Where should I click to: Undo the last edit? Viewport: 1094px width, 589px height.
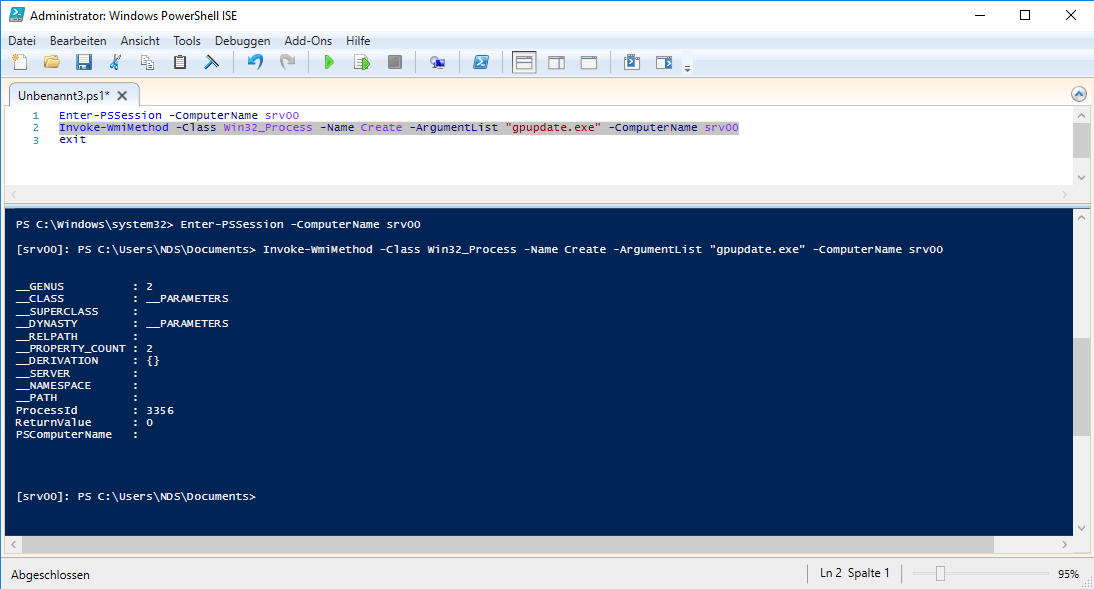tap(255, 63)
